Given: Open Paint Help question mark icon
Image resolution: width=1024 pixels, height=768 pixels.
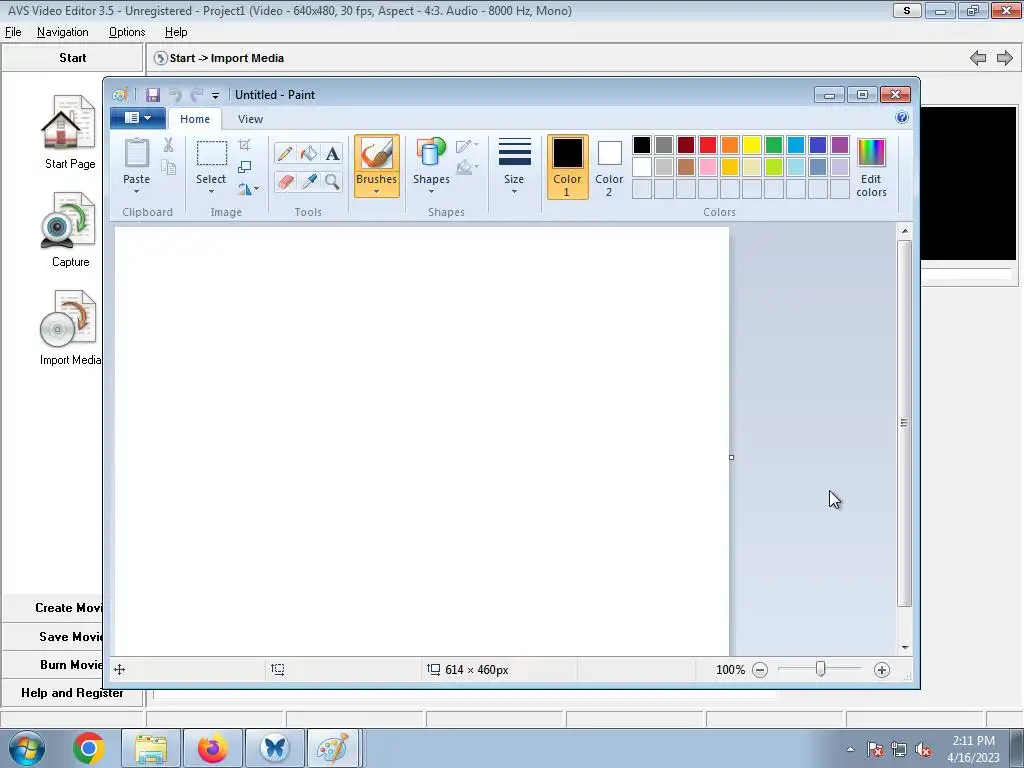Looking at the screenshot, I should (x=902, y=118).
